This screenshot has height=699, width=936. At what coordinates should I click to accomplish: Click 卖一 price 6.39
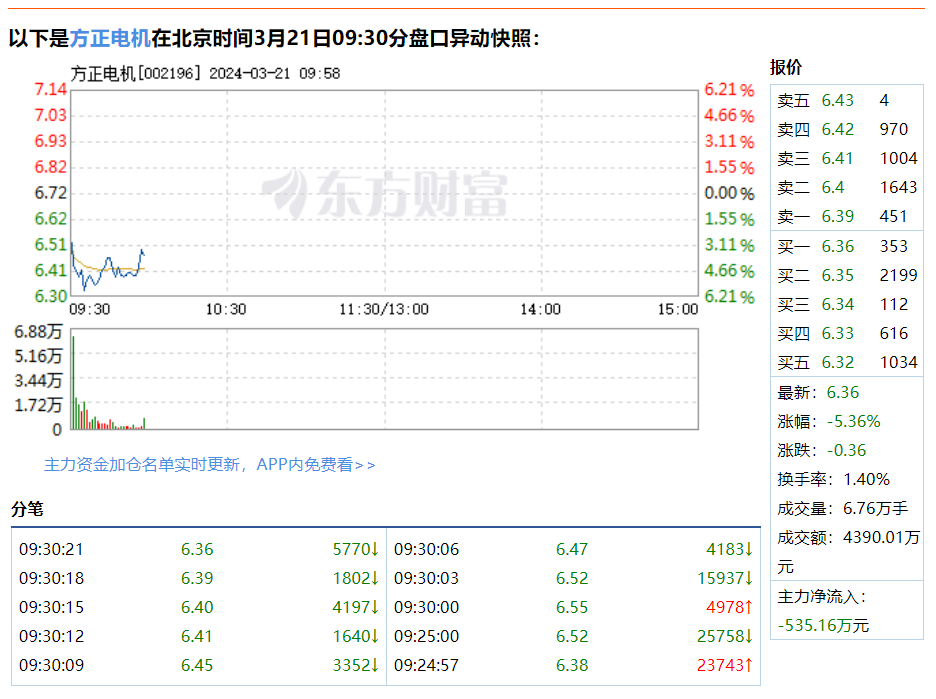pos(838,216)
